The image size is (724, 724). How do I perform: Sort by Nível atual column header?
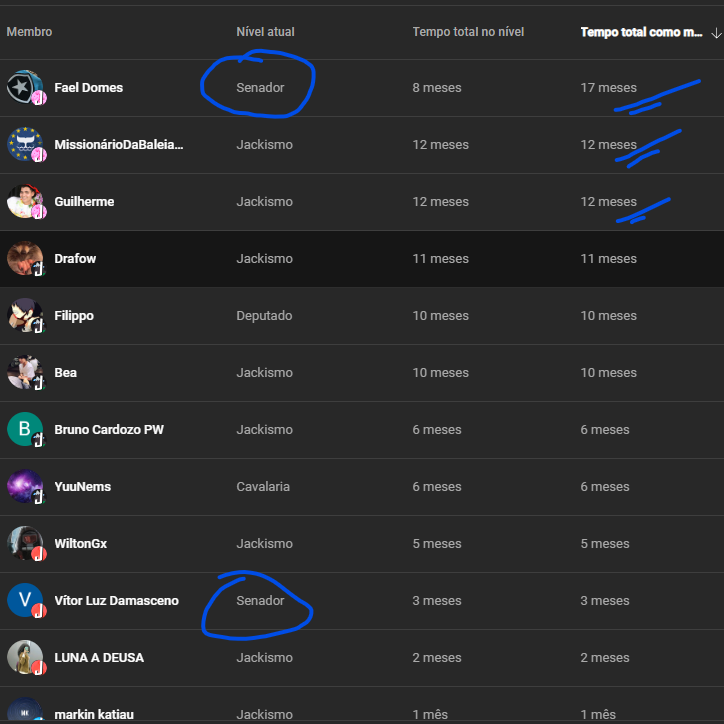point(265,32)
